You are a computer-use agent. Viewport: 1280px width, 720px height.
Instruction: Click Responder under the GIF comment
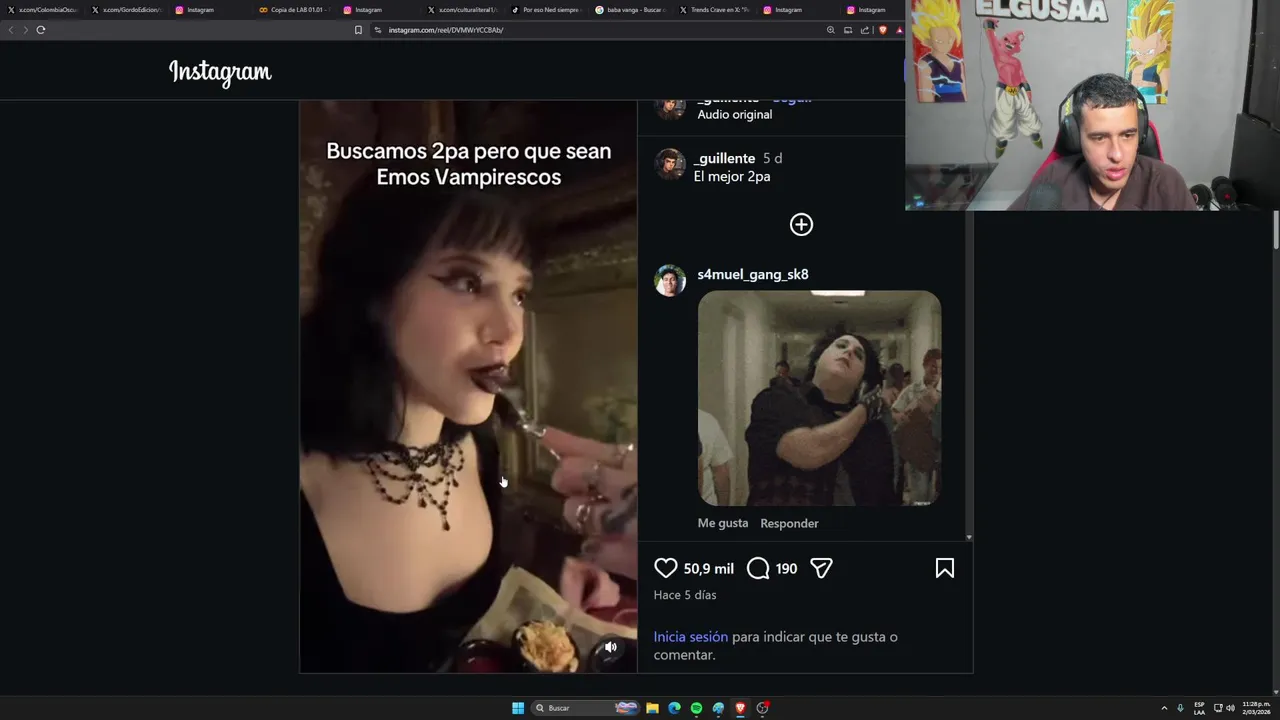(x=789, y=523)
